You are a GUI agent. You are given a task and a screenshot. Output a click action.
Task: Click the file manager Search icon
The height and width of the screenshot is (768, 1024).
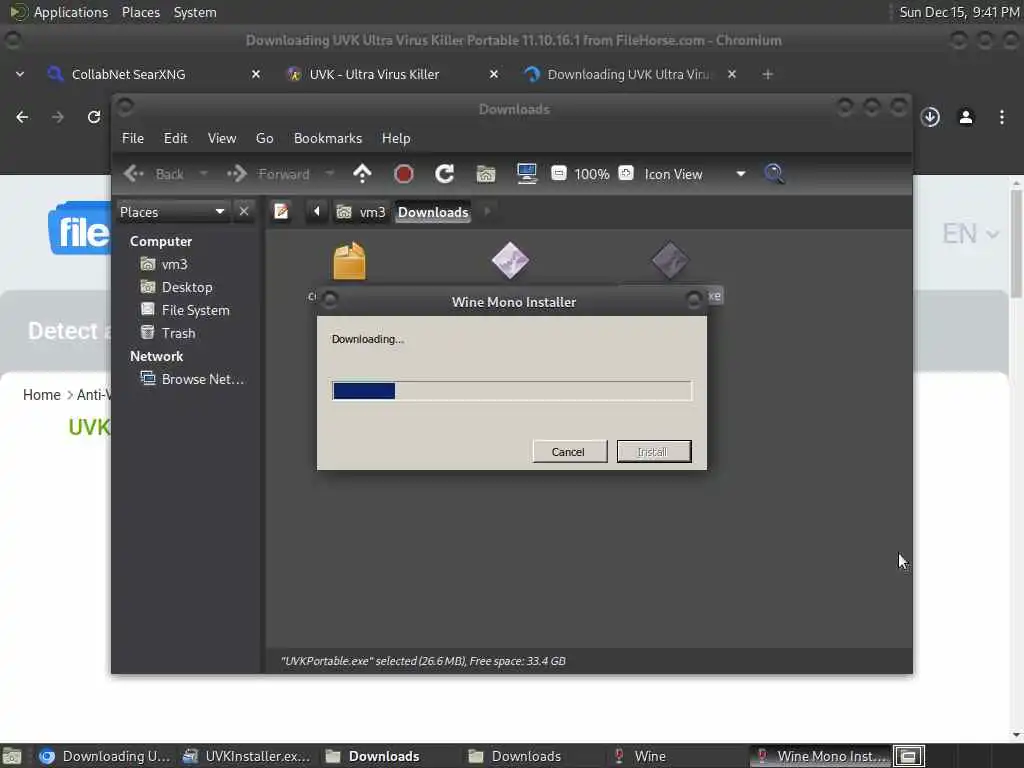pyautogui.click(x=774, y=174)
